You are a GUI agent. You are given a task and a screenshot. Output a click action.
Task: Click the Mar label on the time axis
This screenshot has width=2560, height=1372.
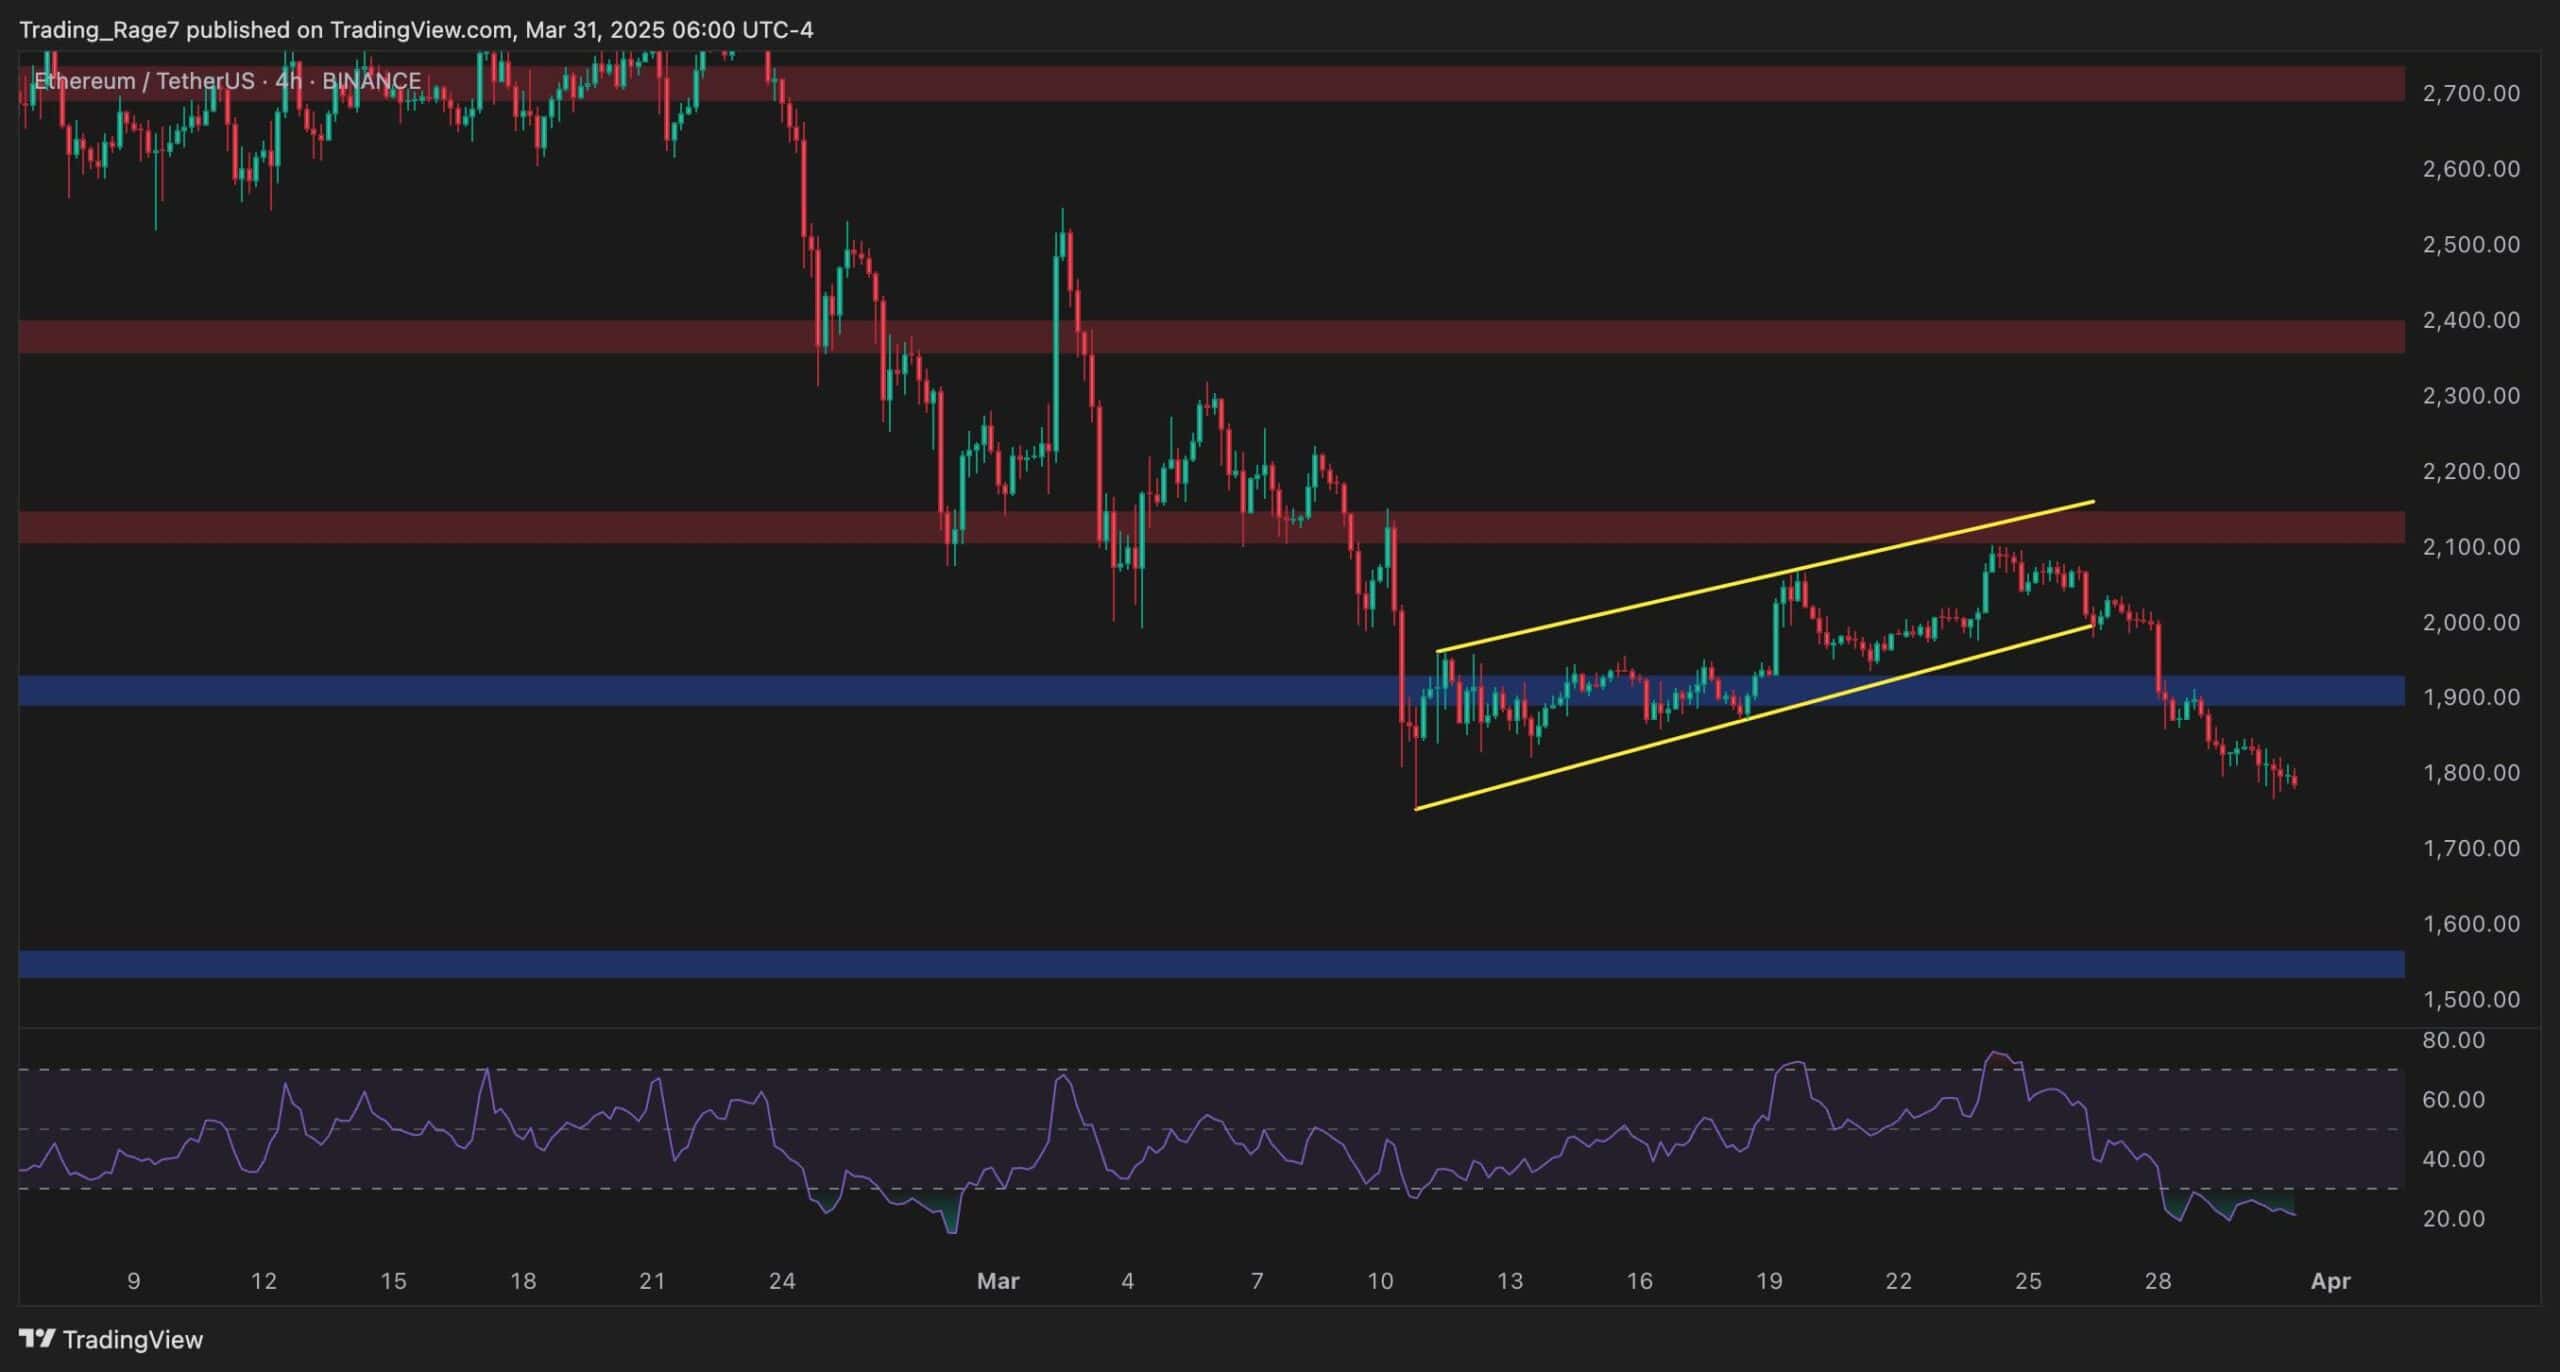click(x=997, y=1281)
